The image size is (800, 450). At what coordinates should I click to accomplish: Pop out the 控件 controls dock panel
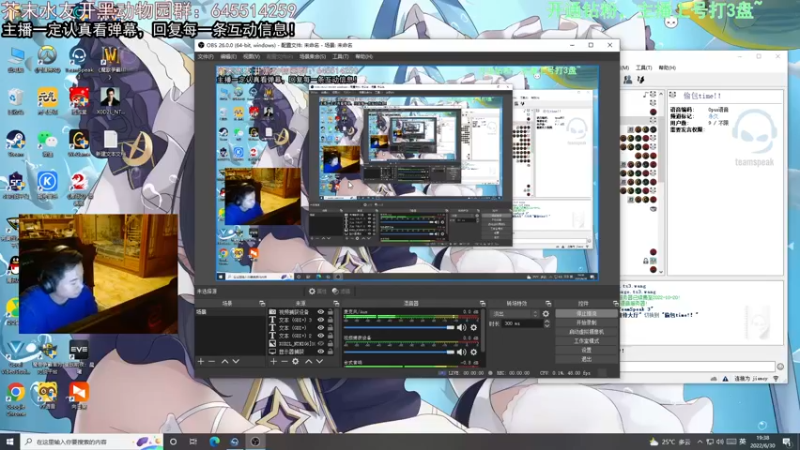click(615, 304)
